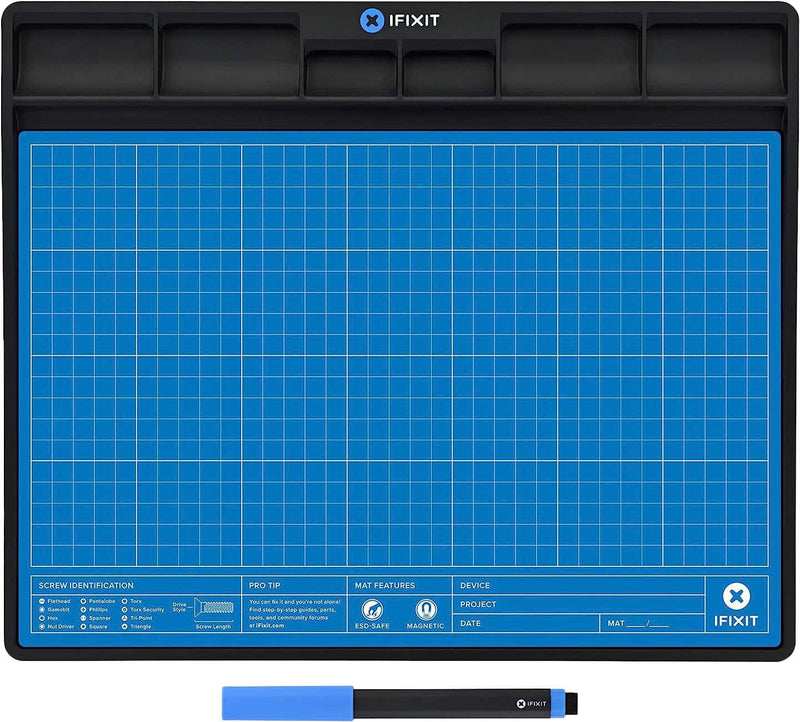Screen dimensions: 800x722
Task: Click the DEVICE field on the mat
Action: tap(578, 585)
